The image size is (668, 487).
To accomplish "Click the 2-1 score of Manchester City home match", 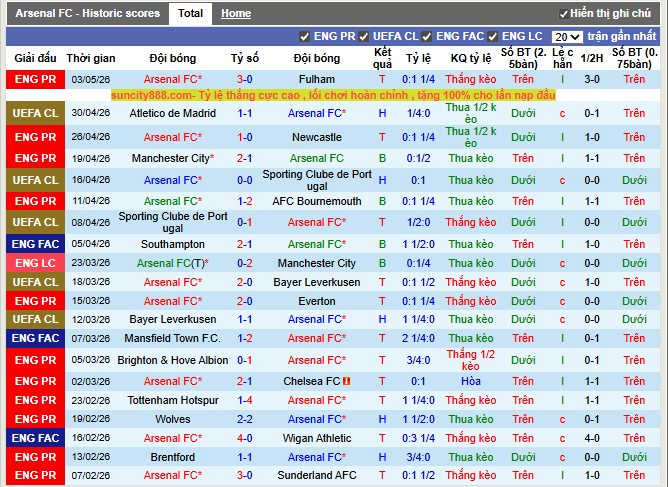I will [245, 158].
